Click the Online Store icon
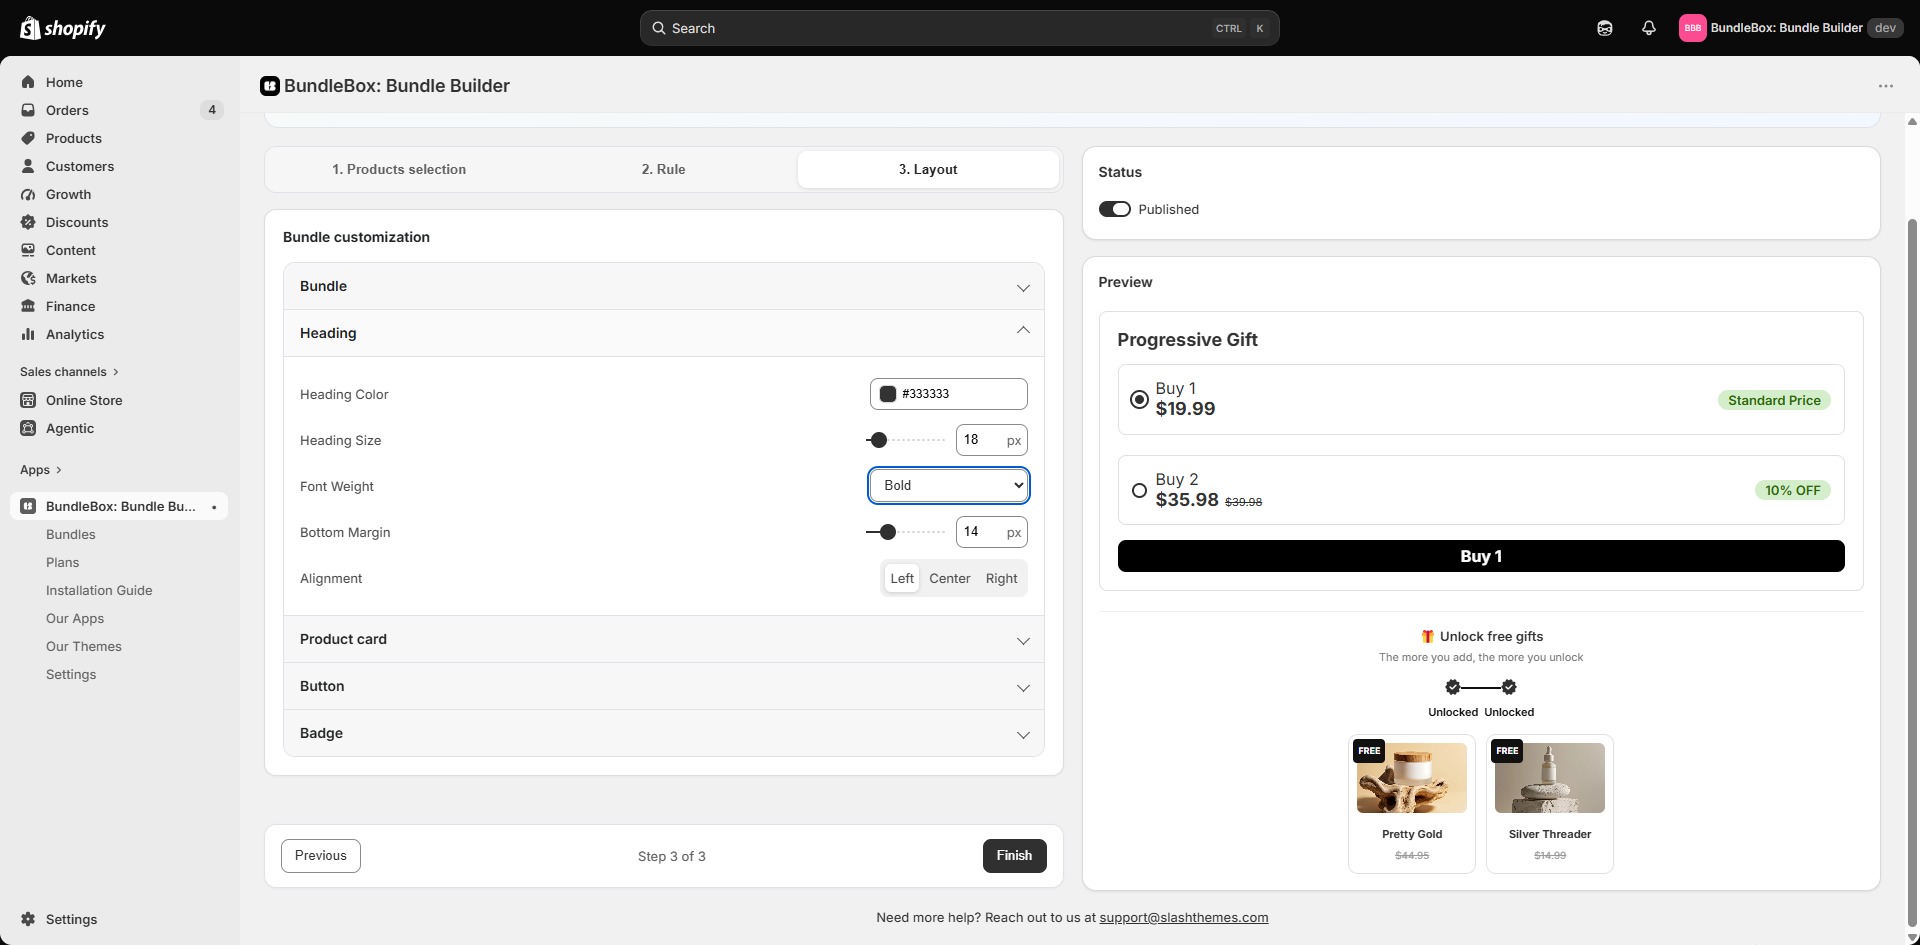 coord(28,400)
